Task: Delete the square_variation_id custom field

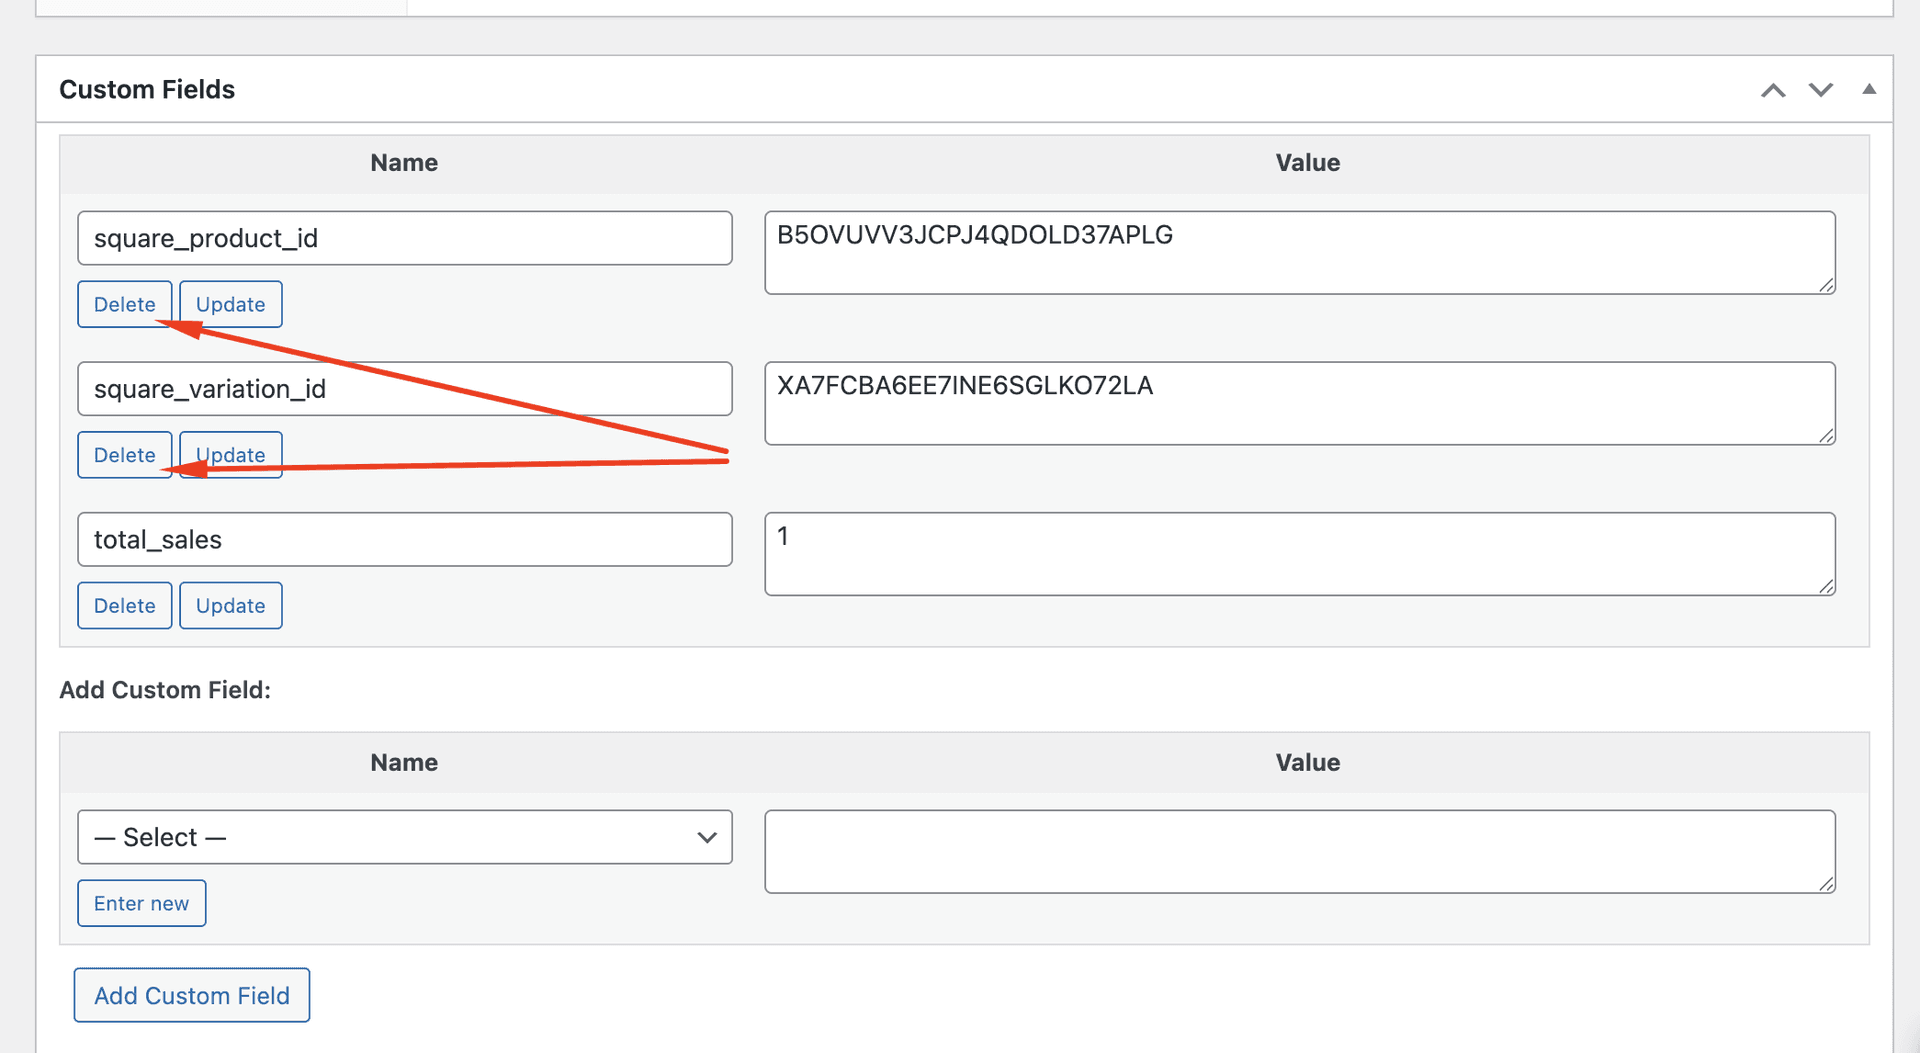Action: tap(124, 454)
